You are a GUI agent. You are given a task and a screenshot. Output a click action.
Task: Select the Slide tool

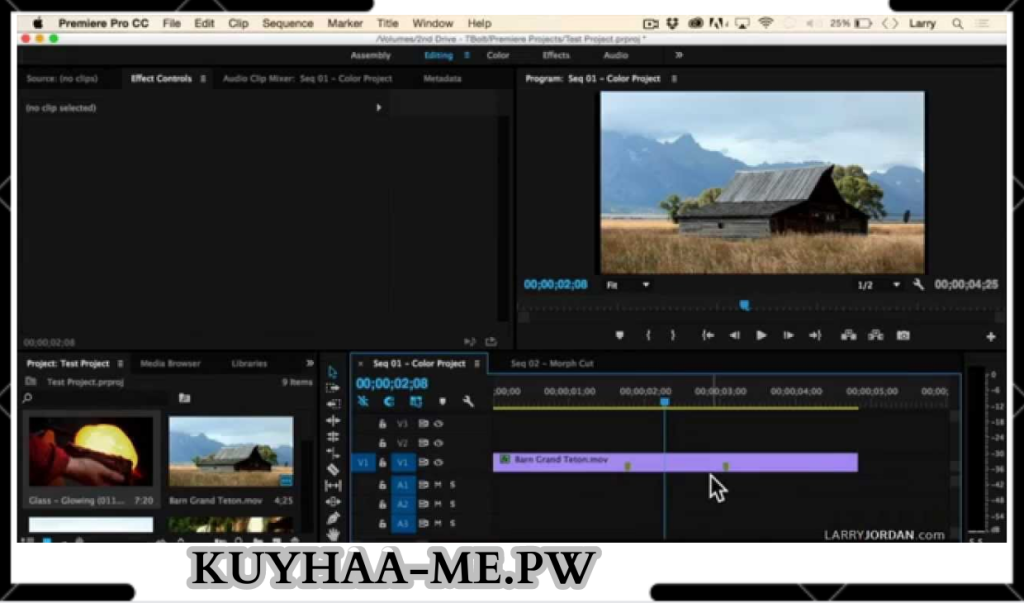[332, 502]
